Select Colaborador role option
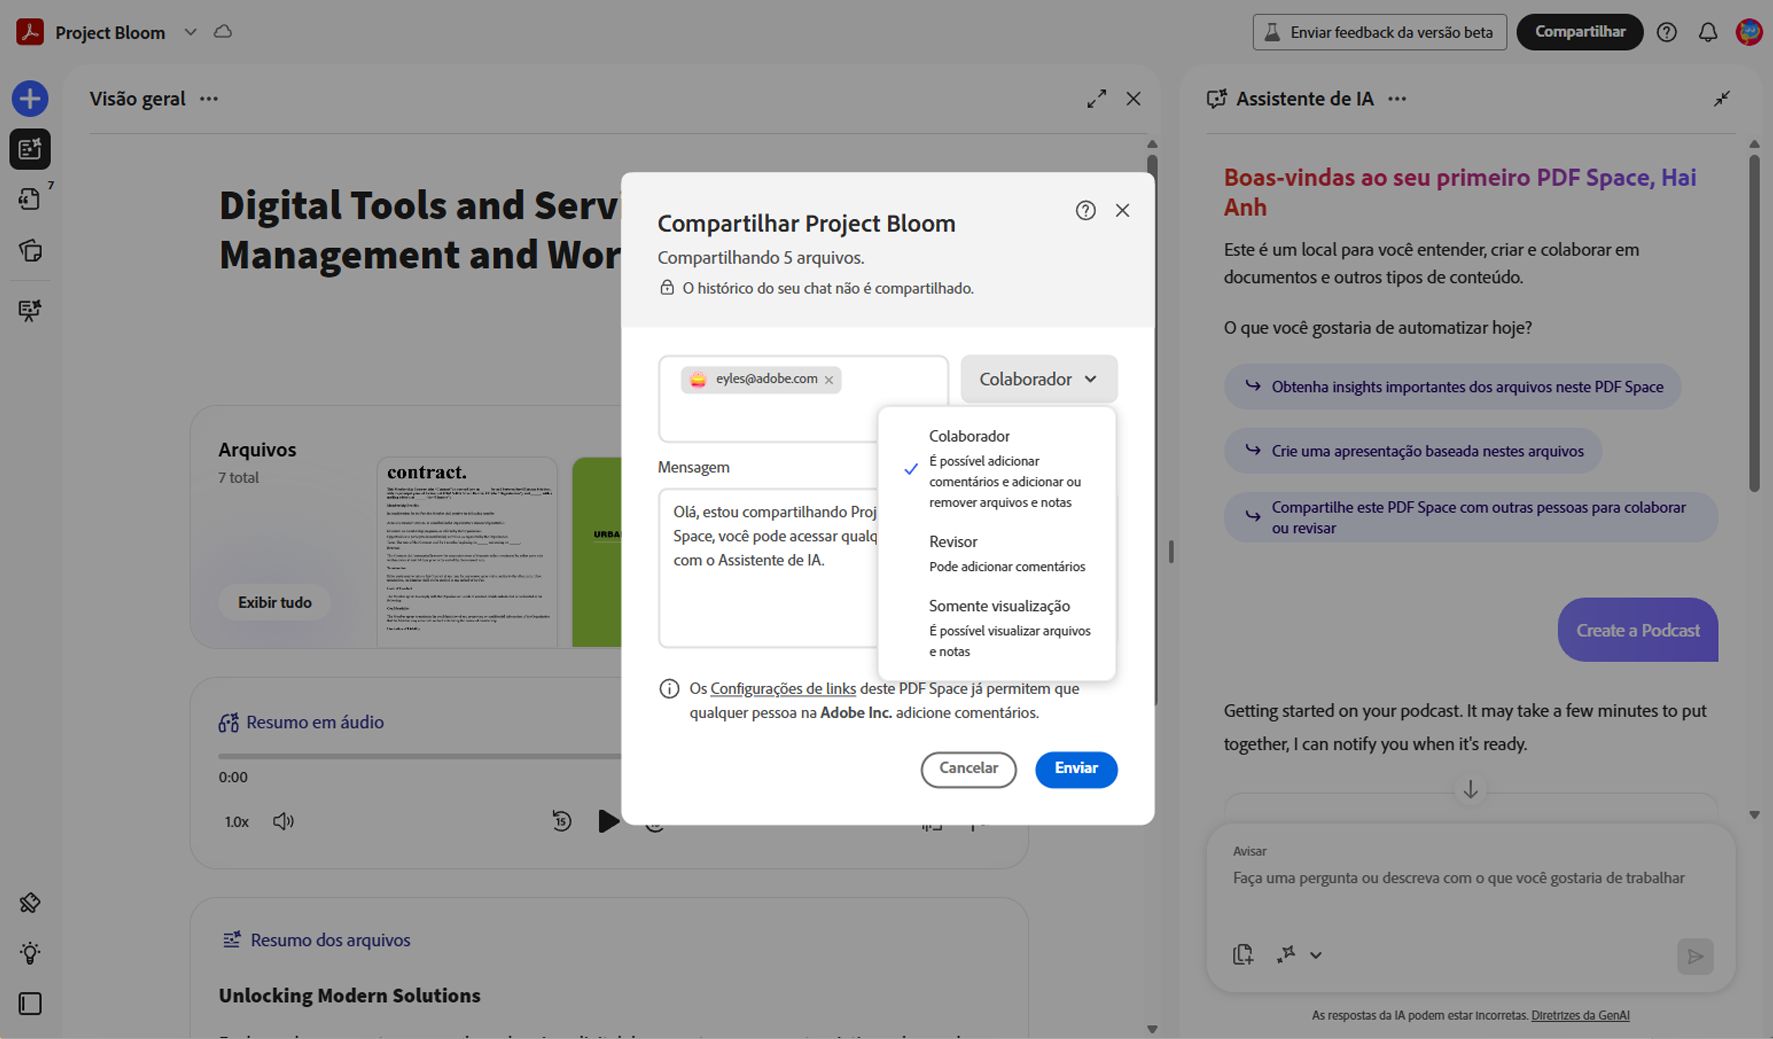The image size is (1773, 1039). [x=996, y=468]
